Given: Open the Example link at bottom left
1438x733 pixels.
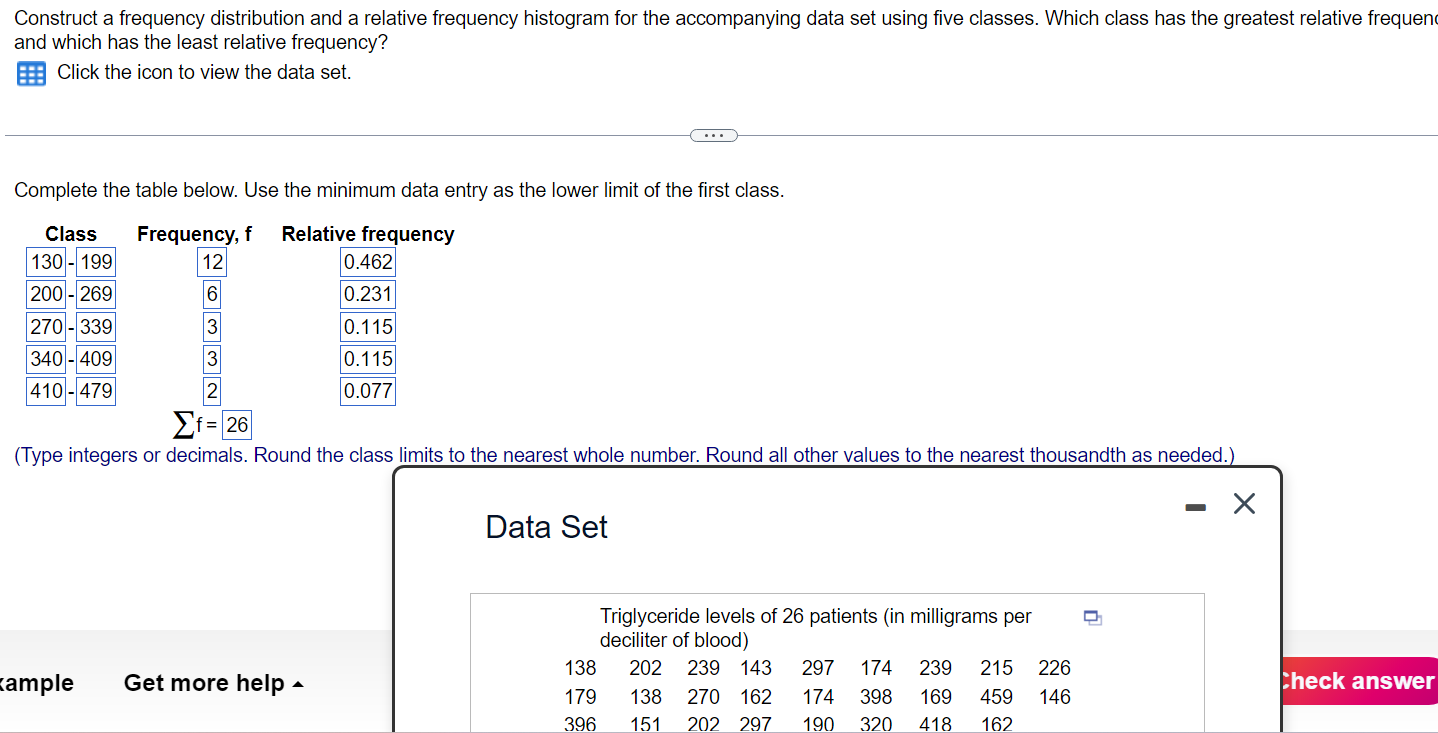Looking at the screenshot, I should pyautogui.click(x=36, y=683).
